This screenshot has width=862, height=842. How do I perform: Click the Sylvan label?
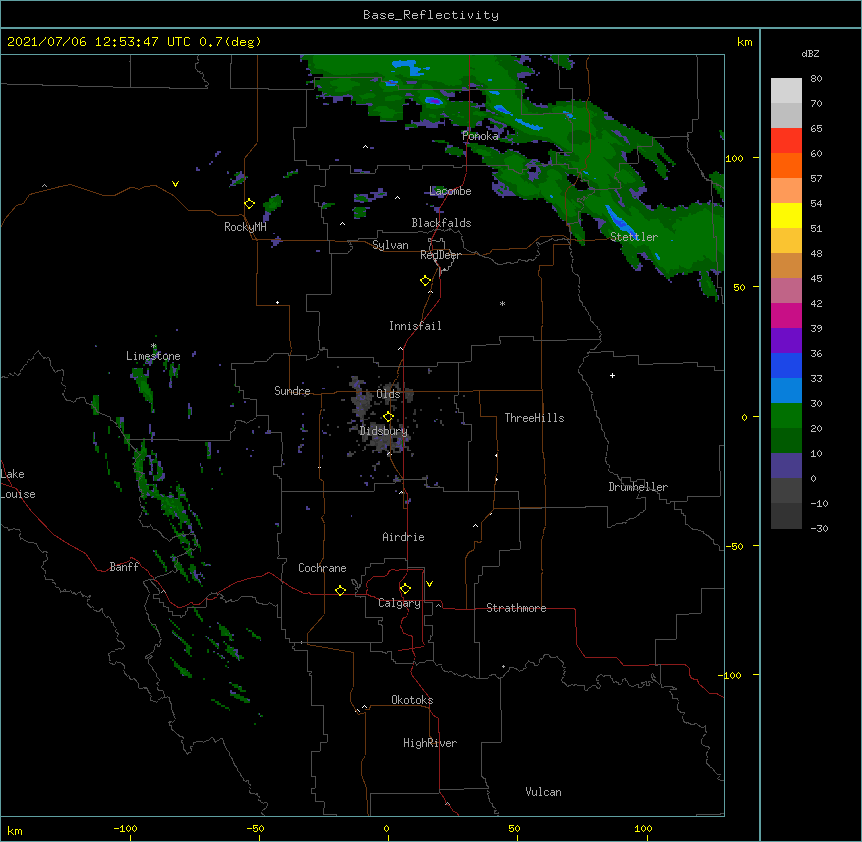390,245
